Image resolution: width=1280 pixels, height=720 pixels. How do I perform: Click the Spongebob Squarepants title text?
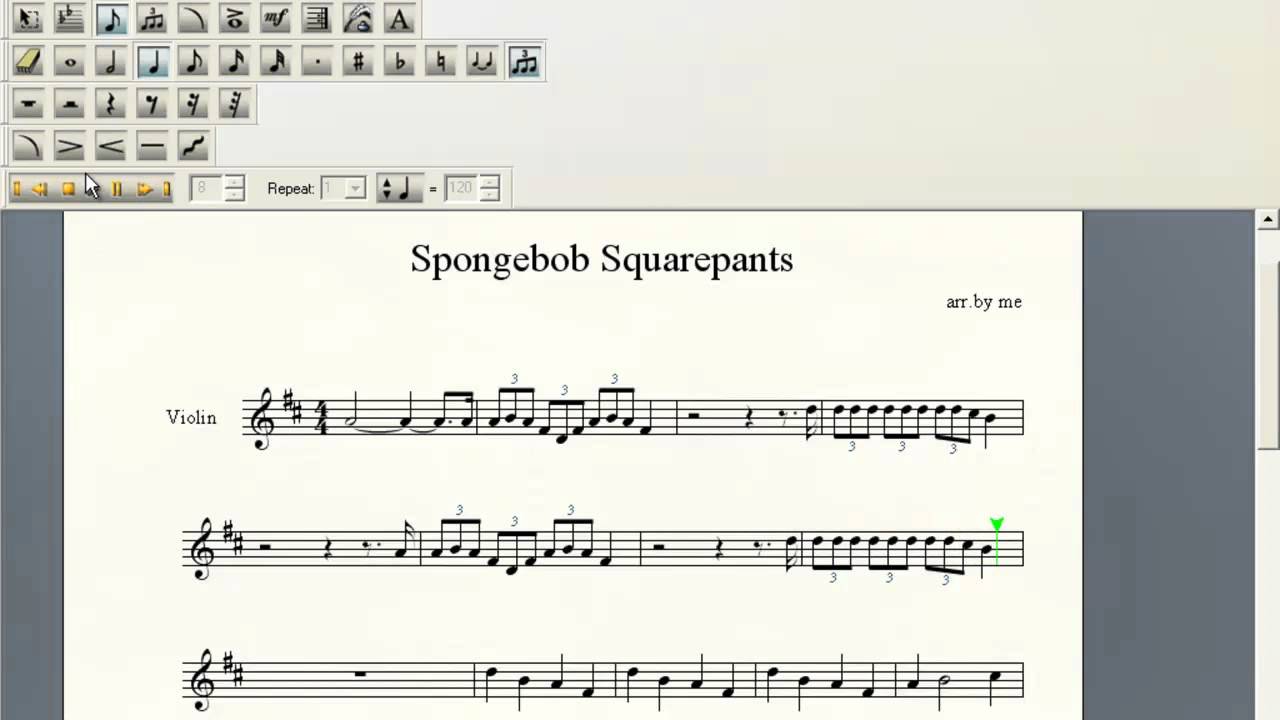click(x=602, y=260)
